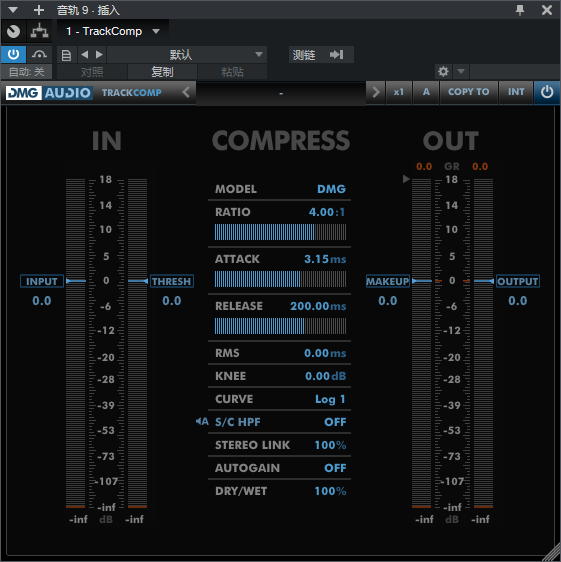Click the INPUT fader label
The image size is (561, 562).
coord(42,281)
